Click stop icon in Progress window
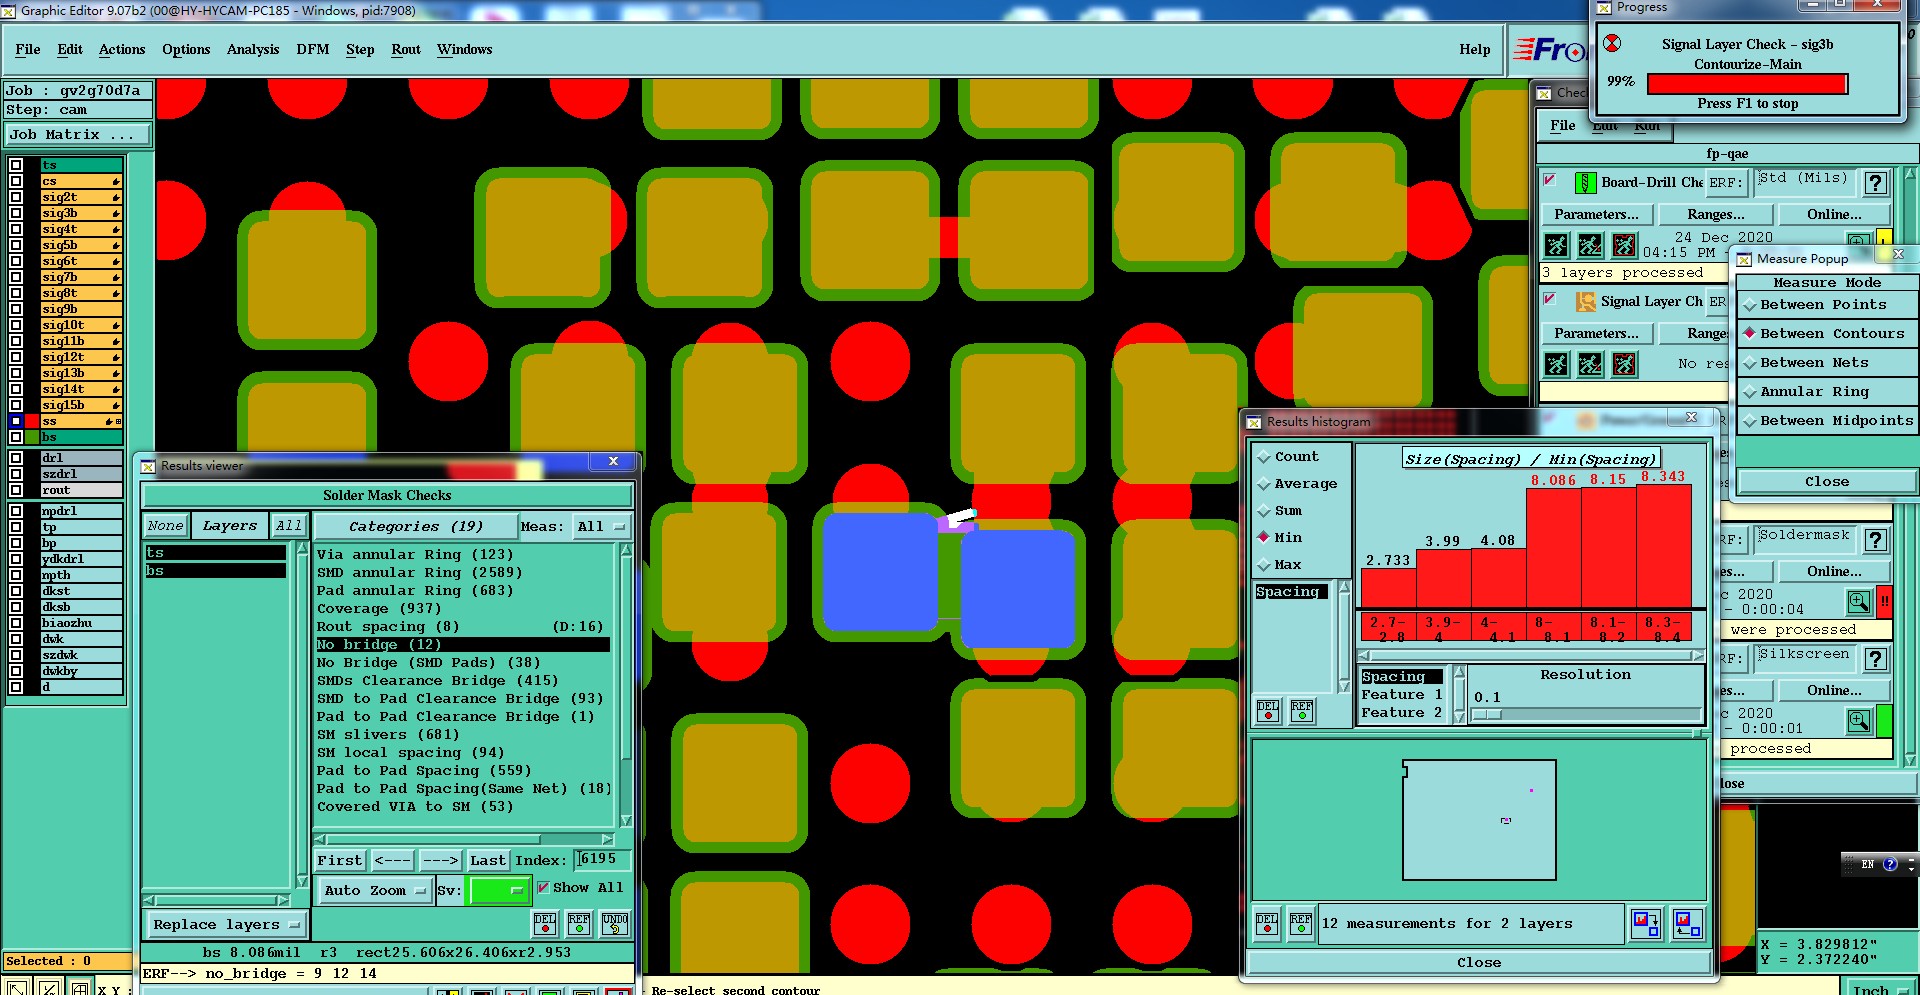The width and height of the screenshot is (1920, 995). pos(1612,44)
